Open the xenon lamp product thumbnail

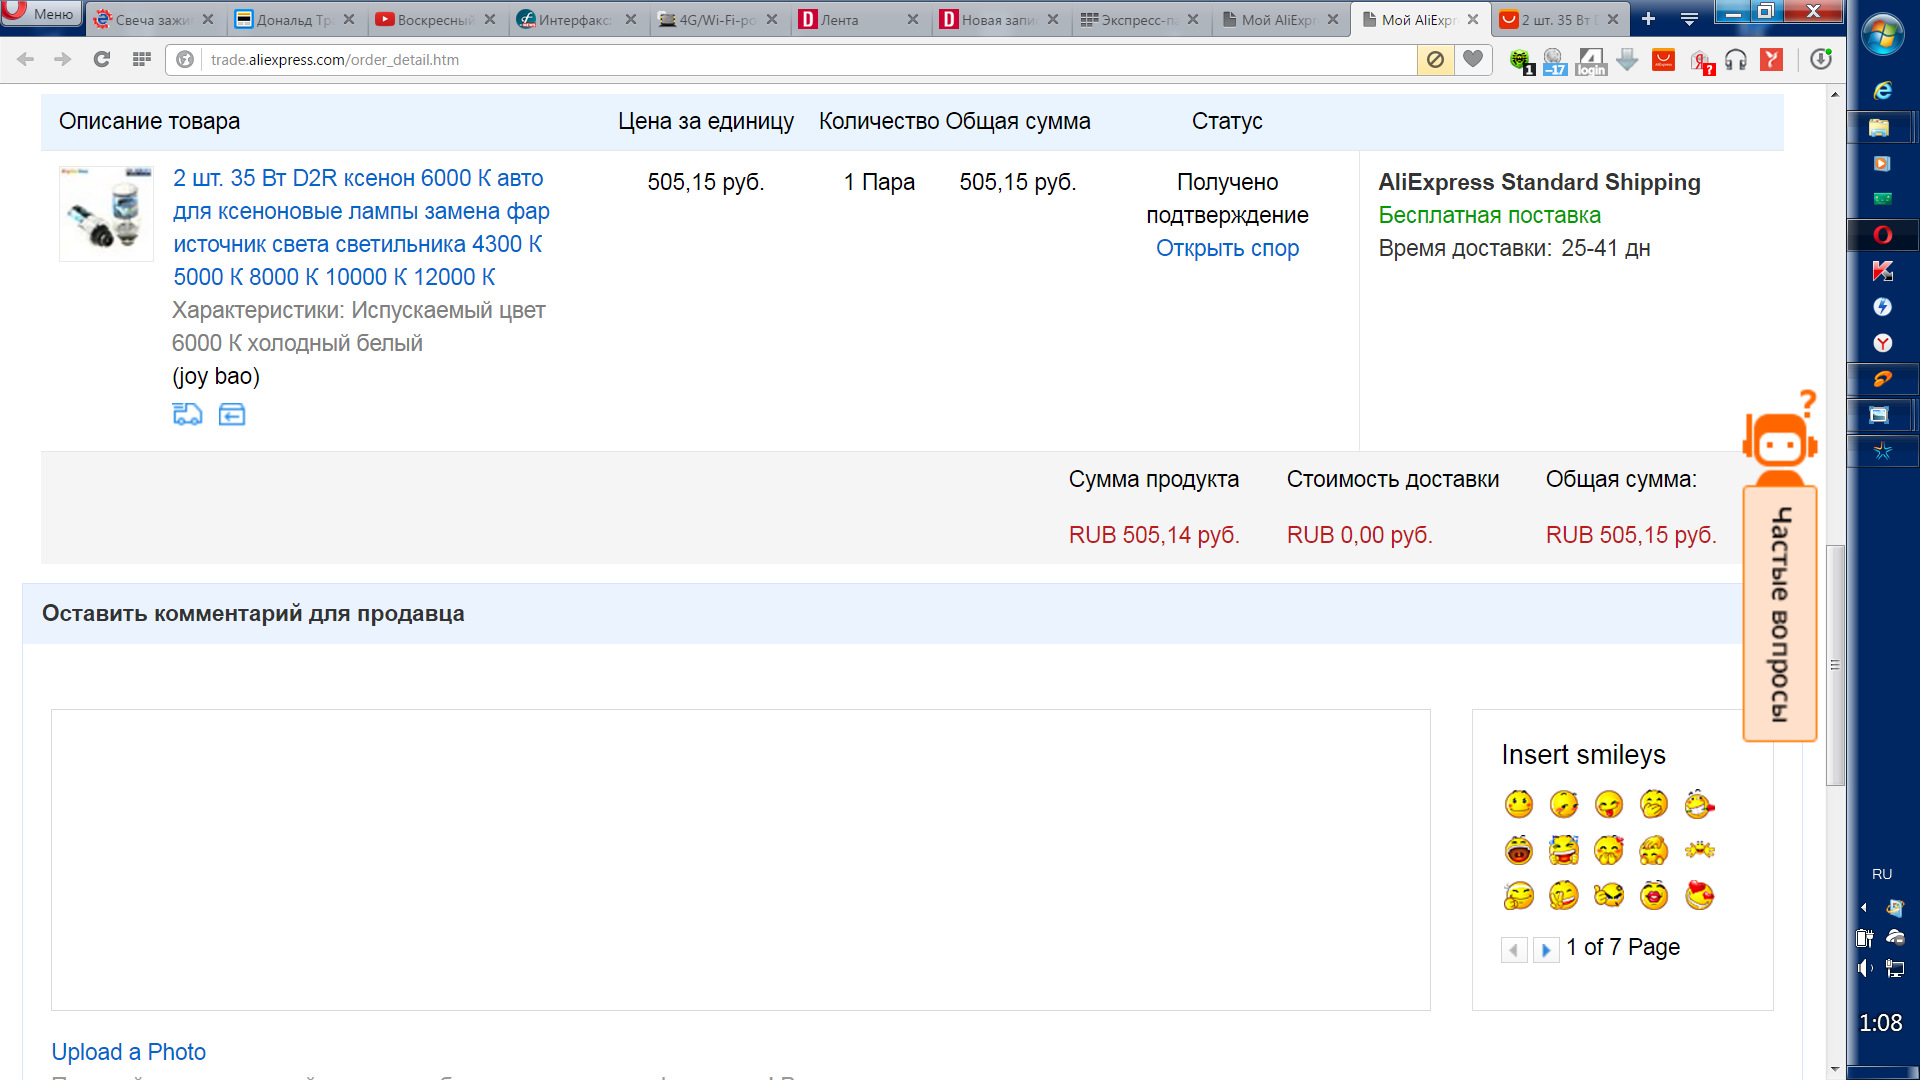(x=106, y=213)
